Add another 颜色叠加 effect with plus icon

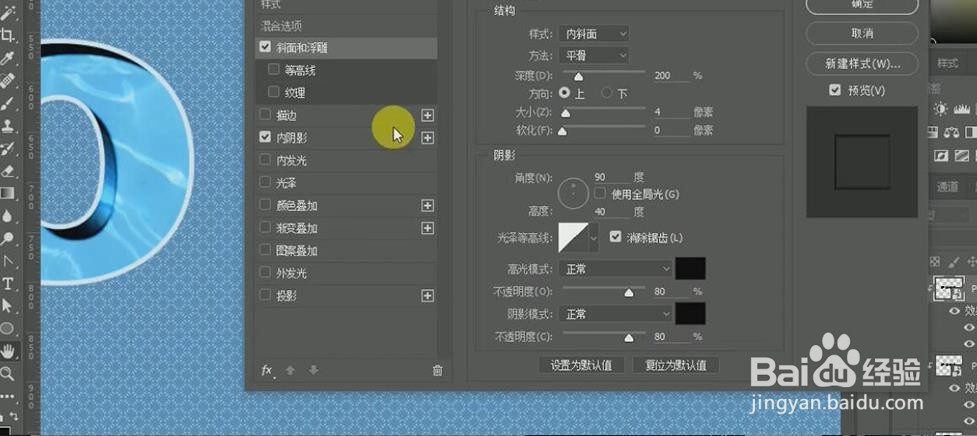tap(427, 206)
